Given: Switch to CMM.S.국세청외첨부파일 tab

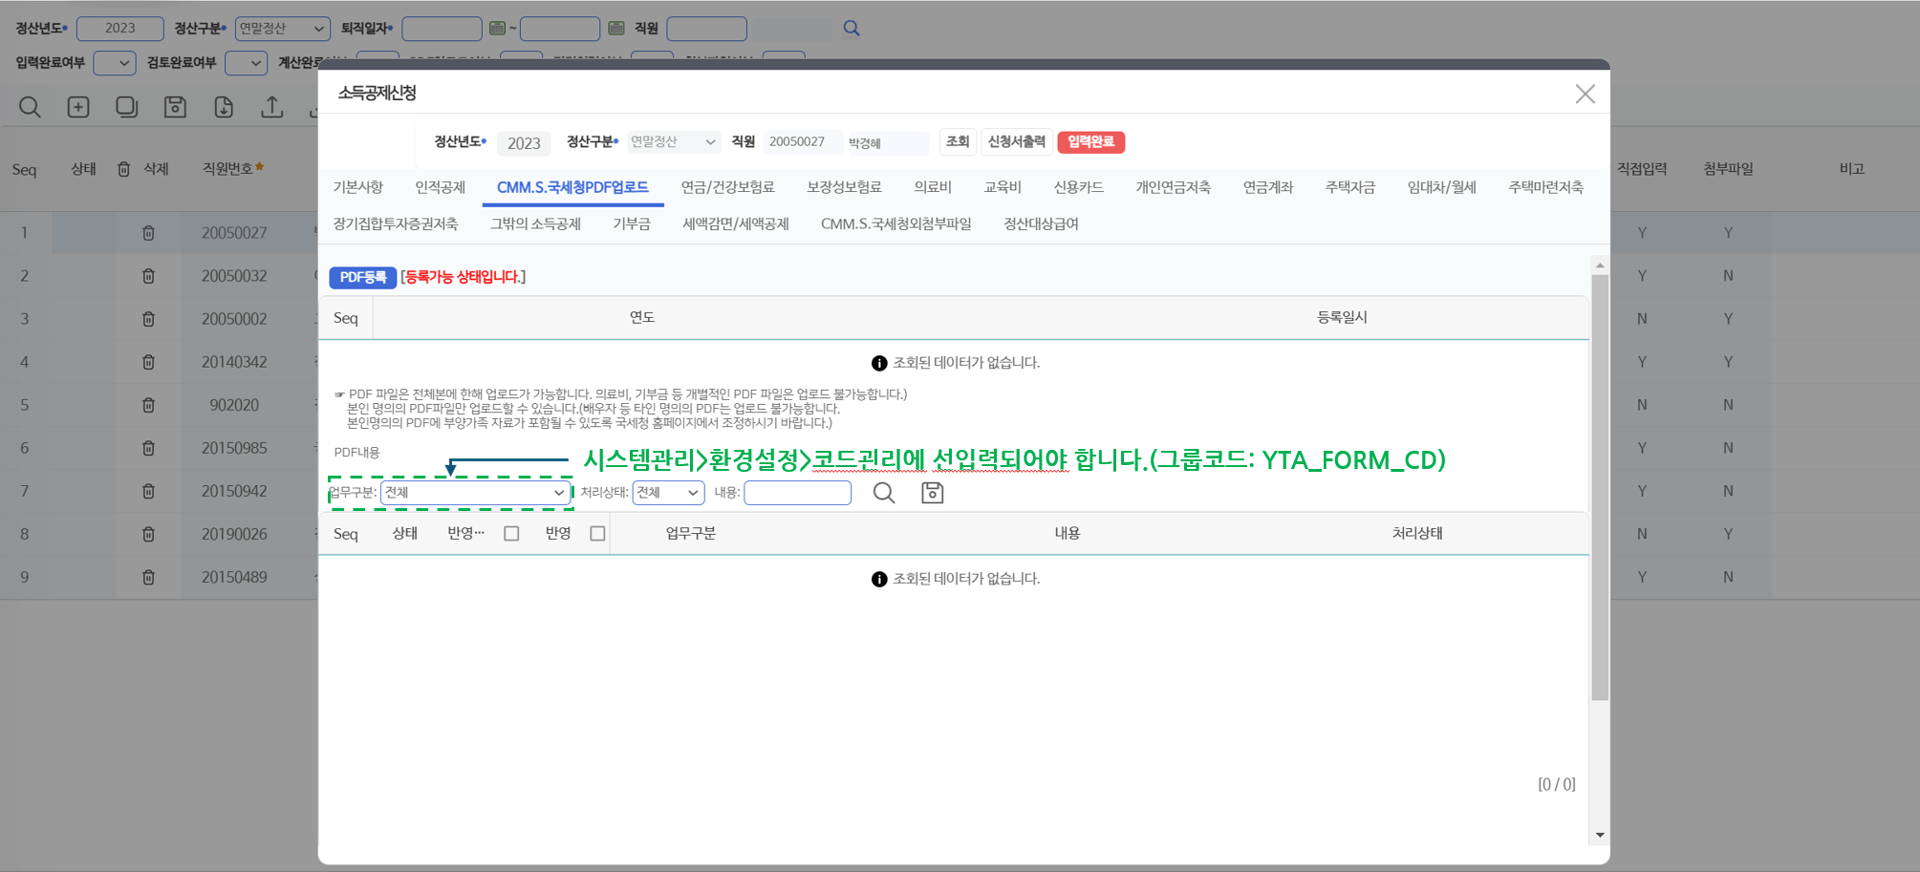Looking at the screenshot, I should click(896, 224).
